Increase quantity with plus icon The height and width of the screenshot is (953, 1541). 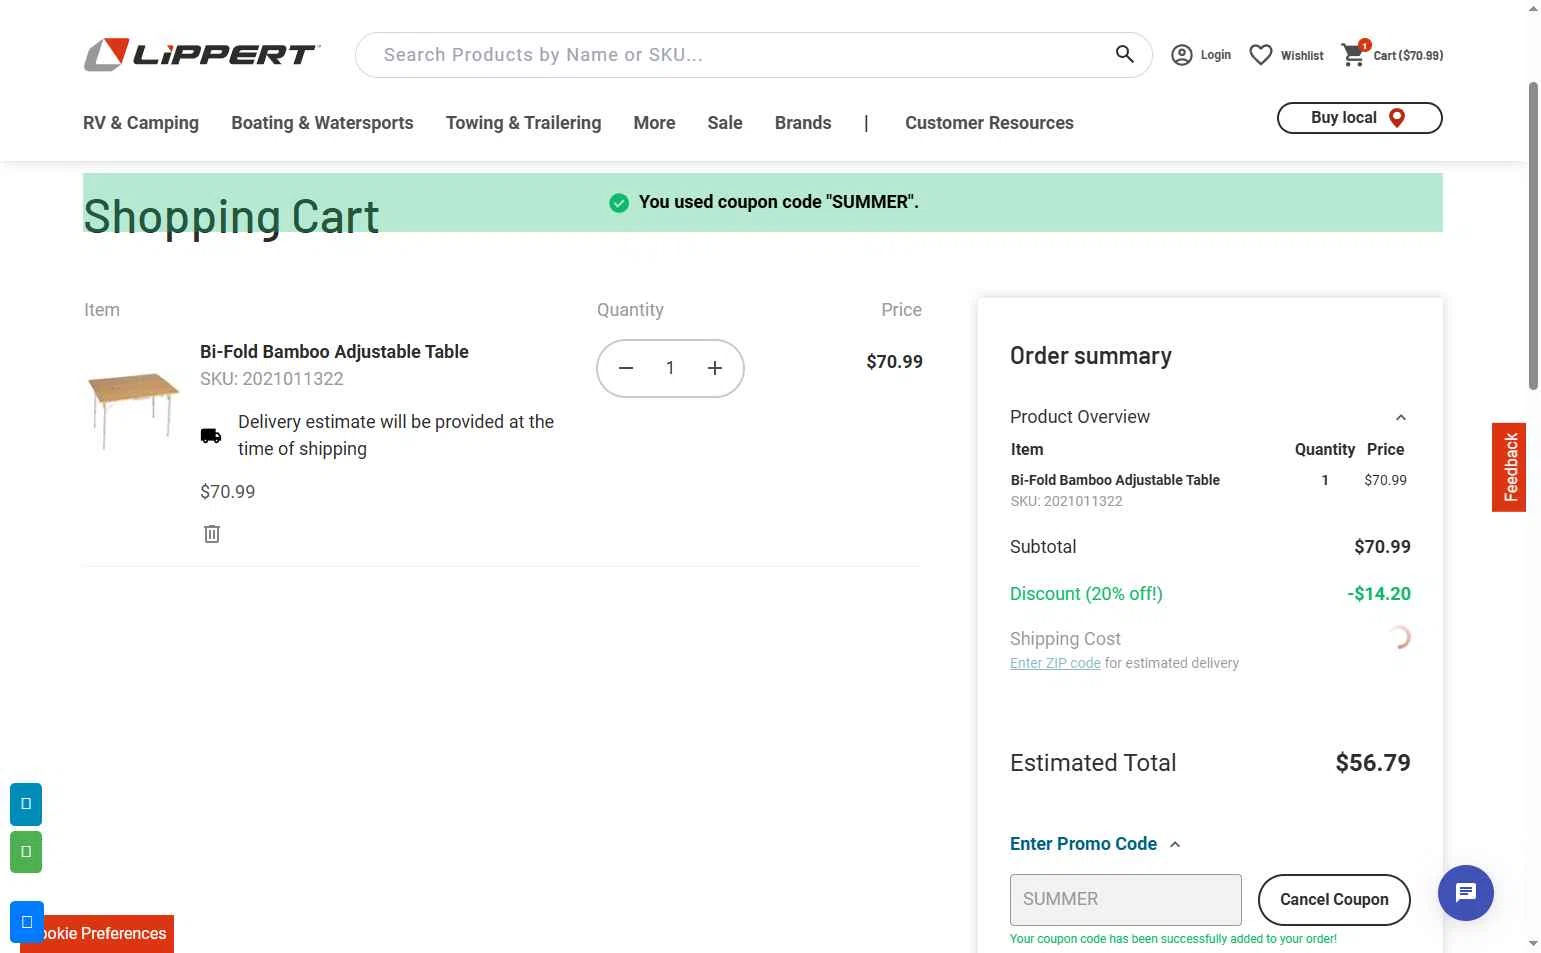tap(715, 368)
